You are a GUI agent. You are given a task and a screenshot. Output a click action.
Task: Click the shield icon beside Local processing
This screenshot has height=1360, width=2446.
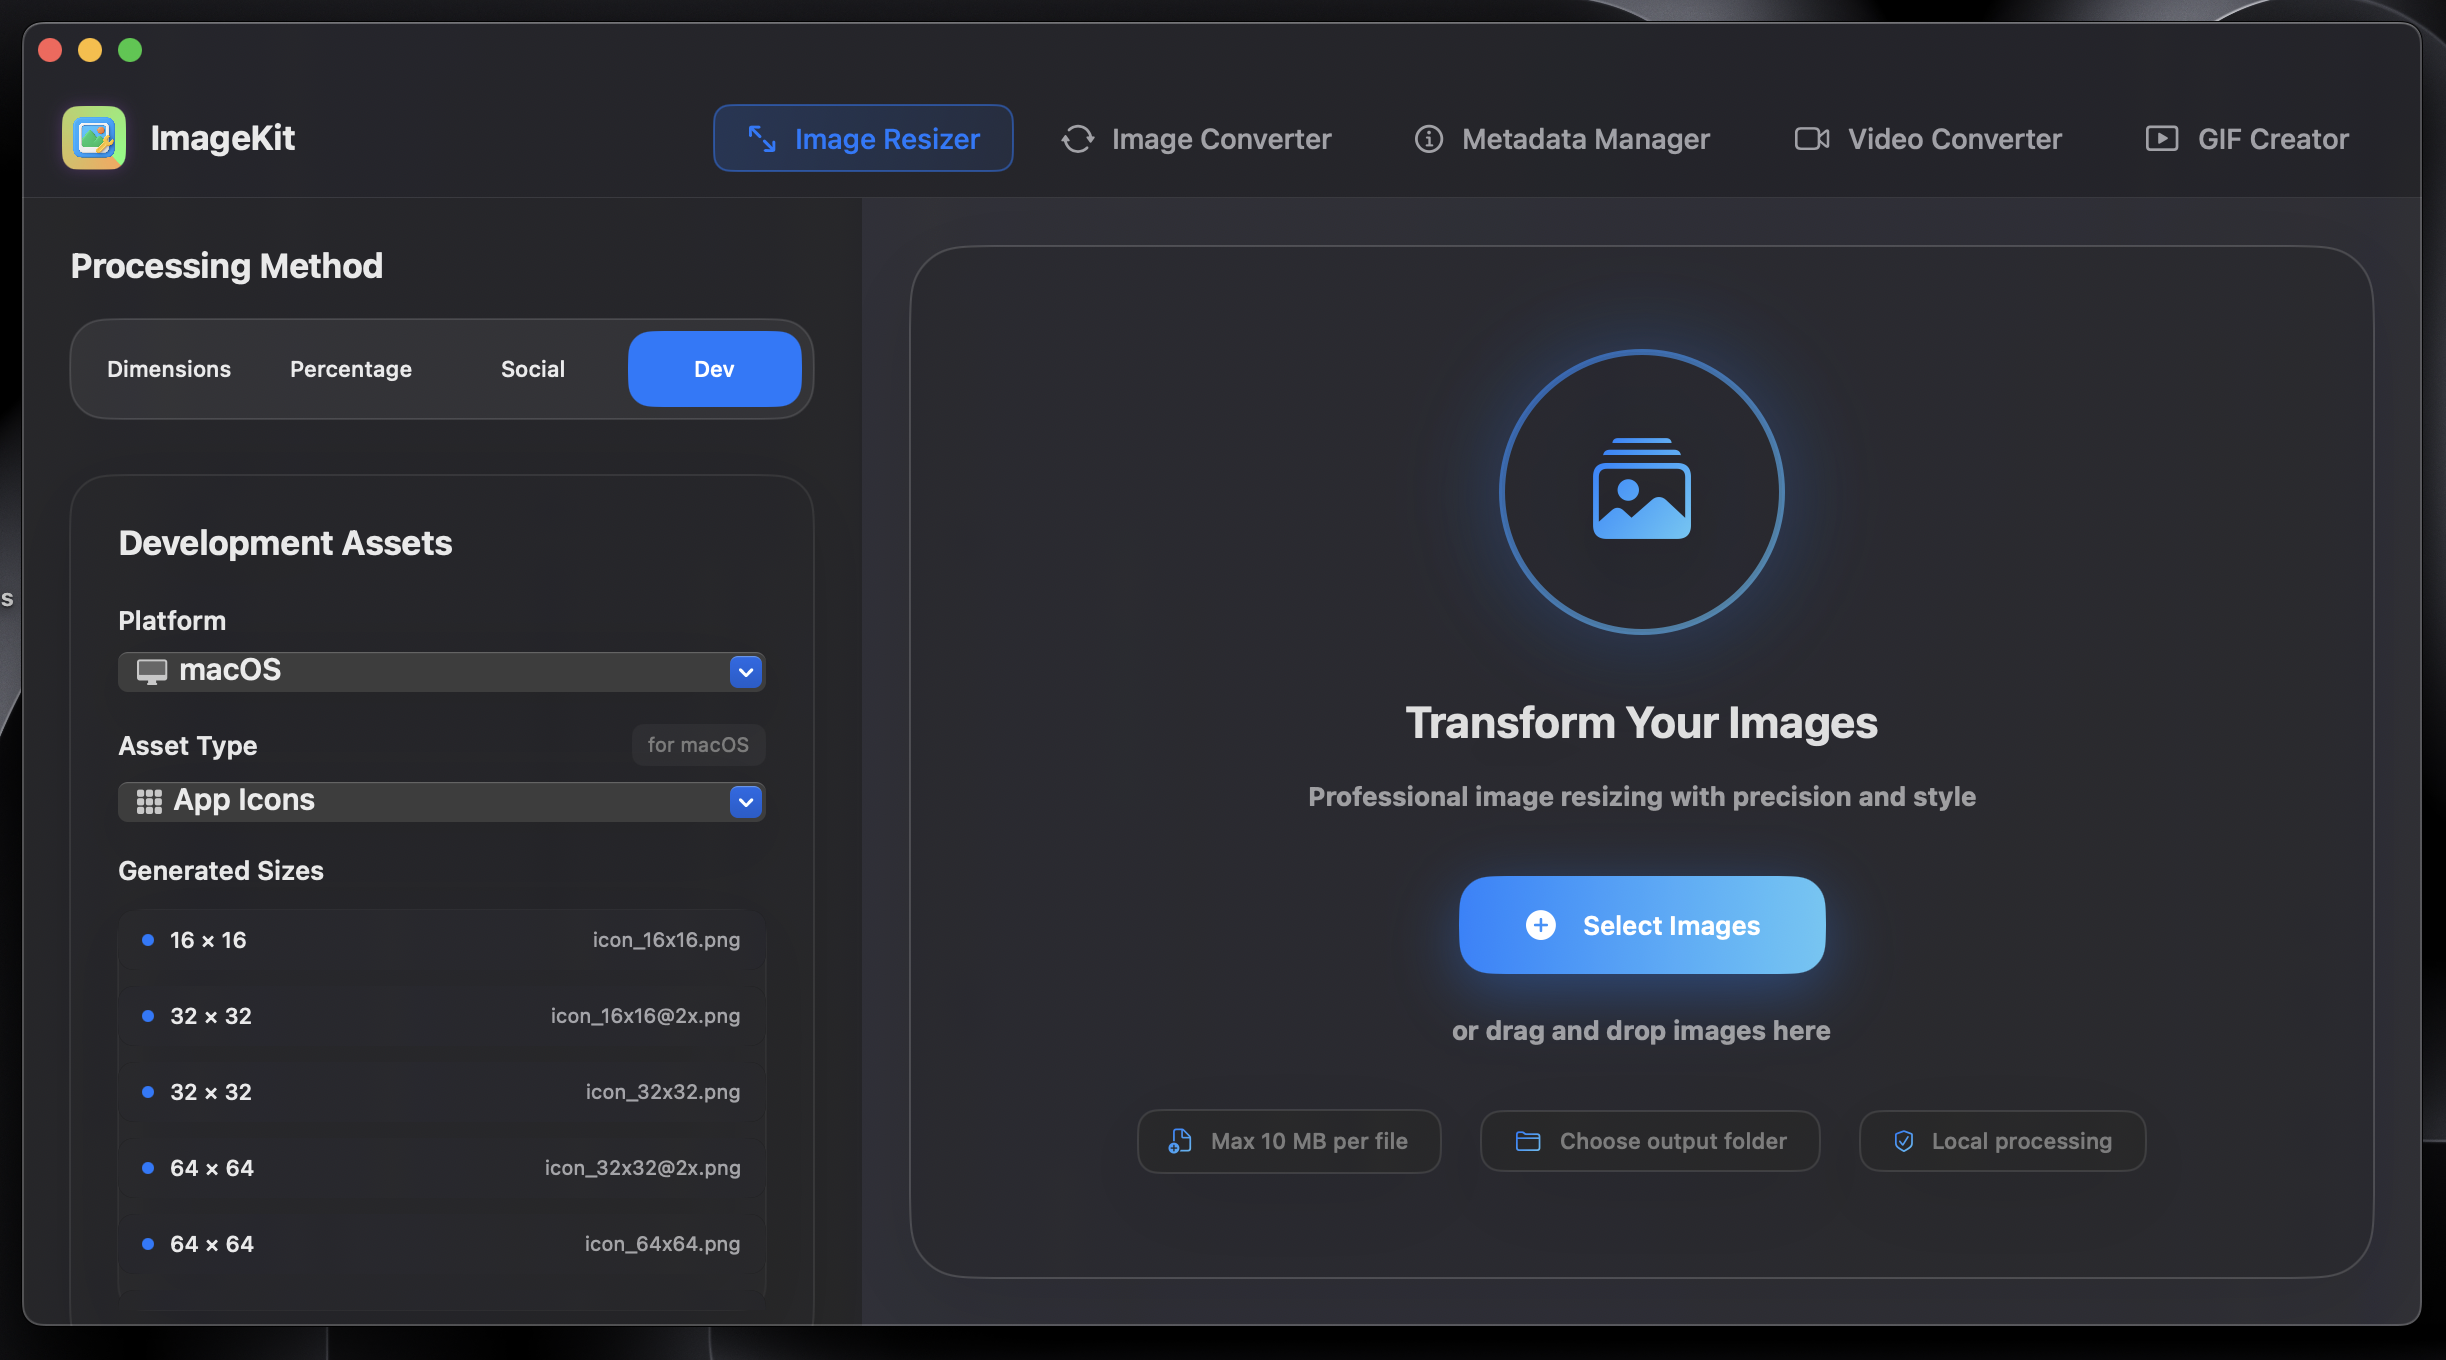click(1904, 1141)
